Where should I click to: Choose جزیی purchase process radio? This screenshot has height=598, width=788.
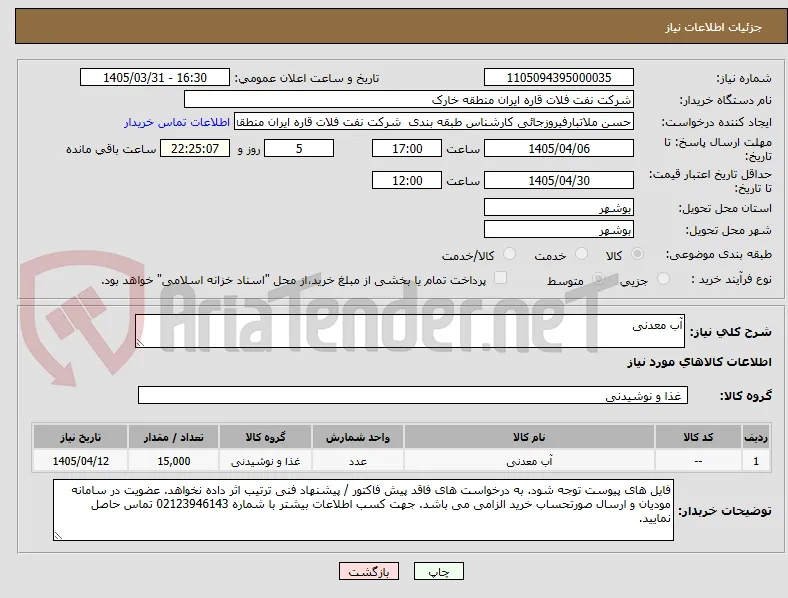point(663,278)
